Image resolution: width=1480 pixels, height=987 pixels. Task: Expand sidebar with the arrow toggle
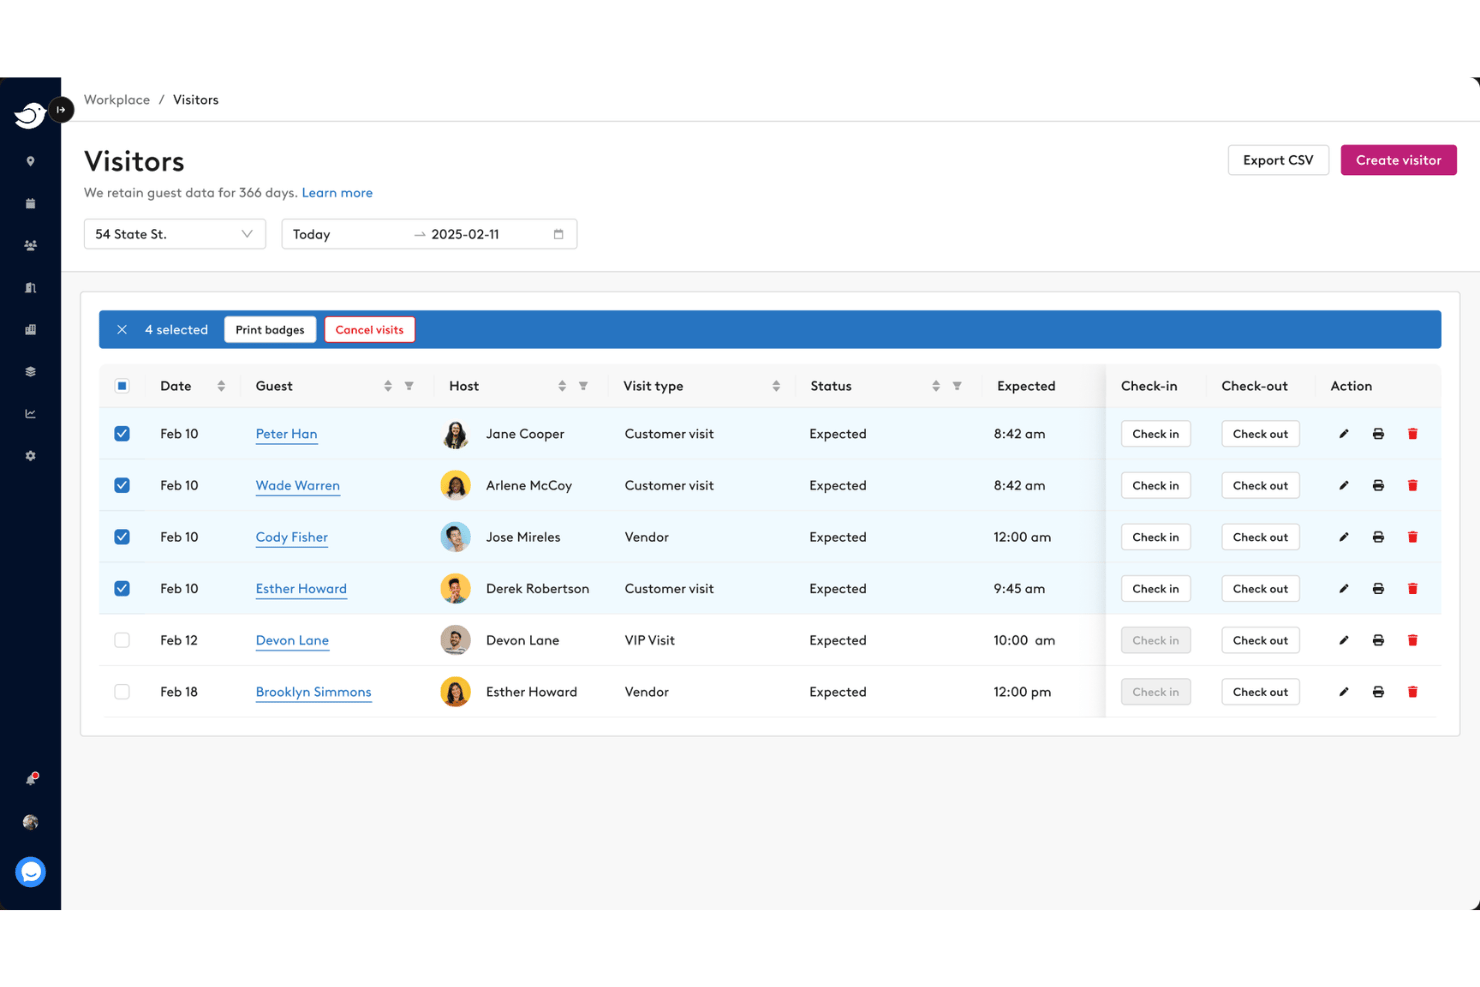[x=61, y=109]
